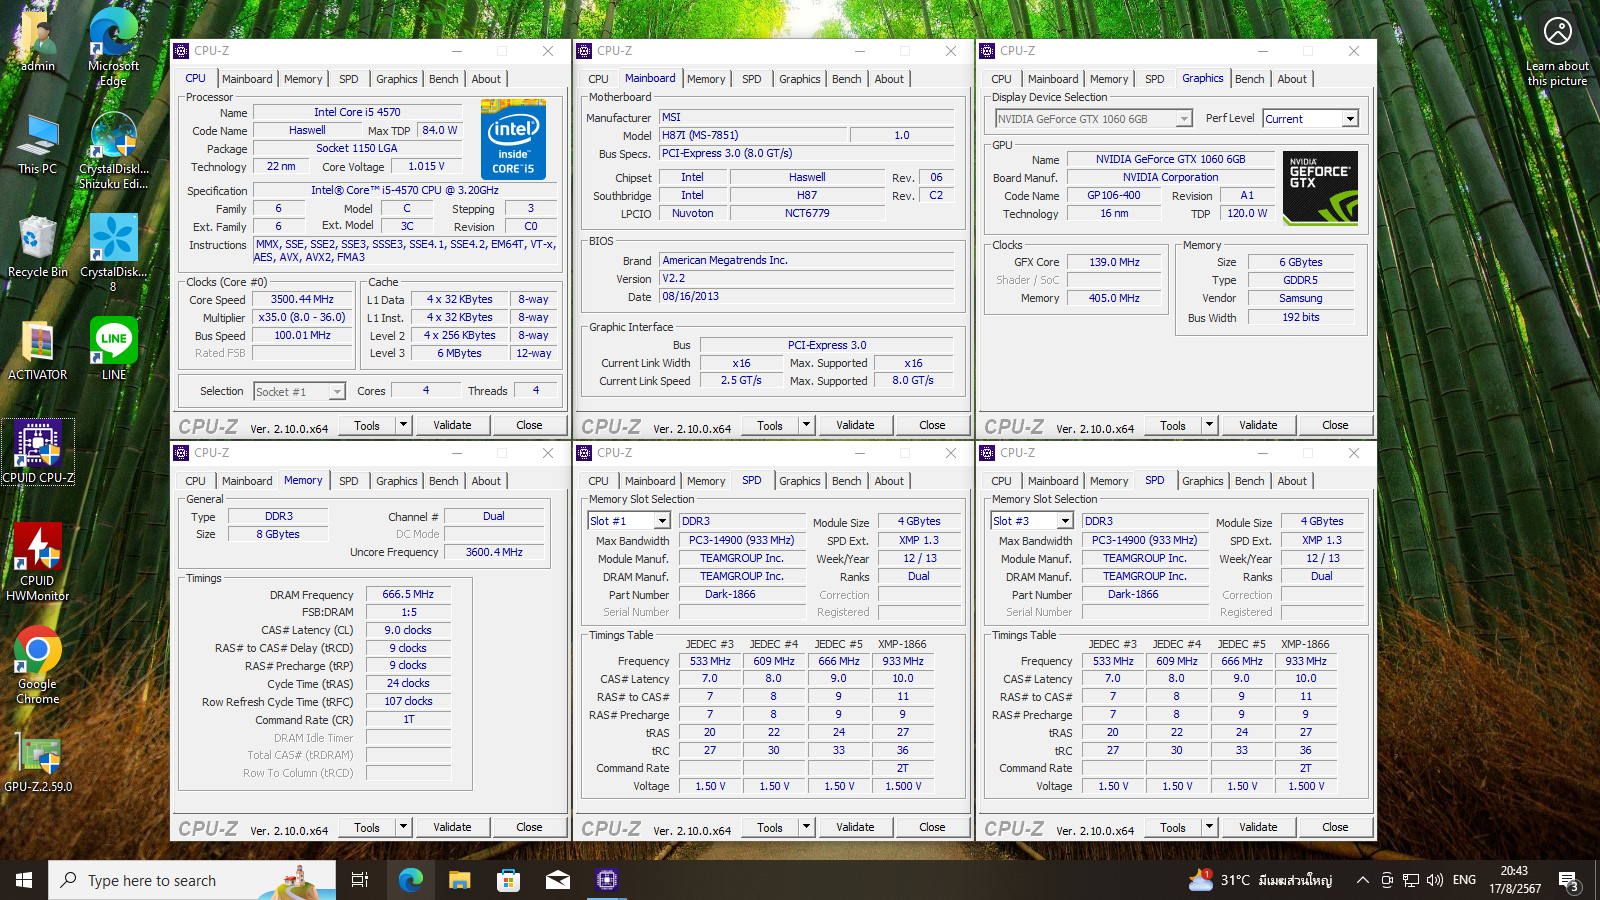Expand the Slot #3 memory slot dropdown

[x=1065, y=521]
